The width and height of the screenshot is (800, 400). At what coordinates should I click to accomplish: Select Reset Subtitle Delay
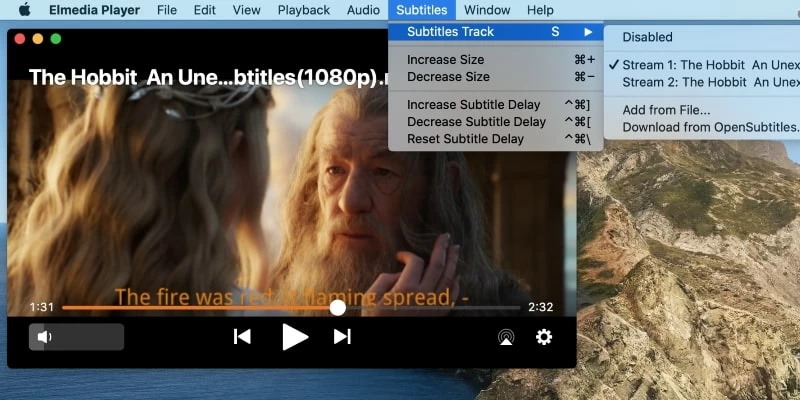495,139
